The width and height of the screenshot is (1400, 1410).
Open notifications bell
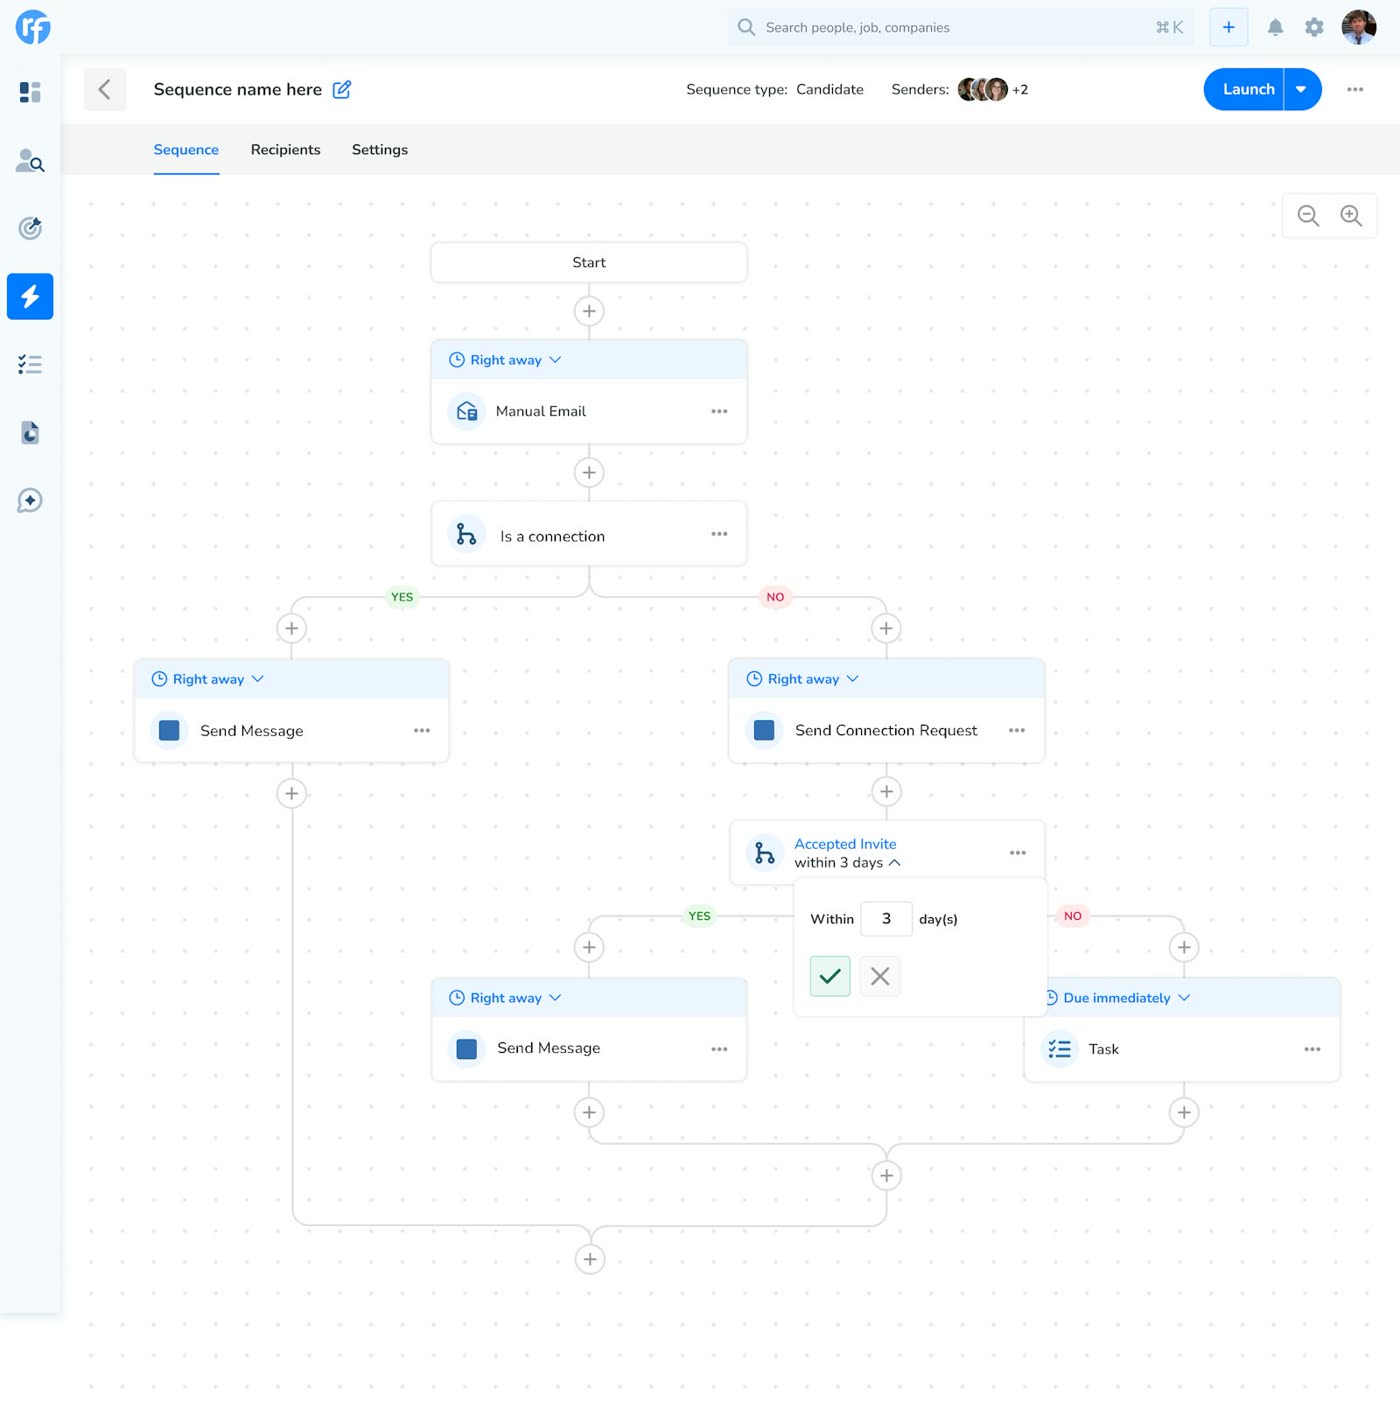coord(1275,27)
